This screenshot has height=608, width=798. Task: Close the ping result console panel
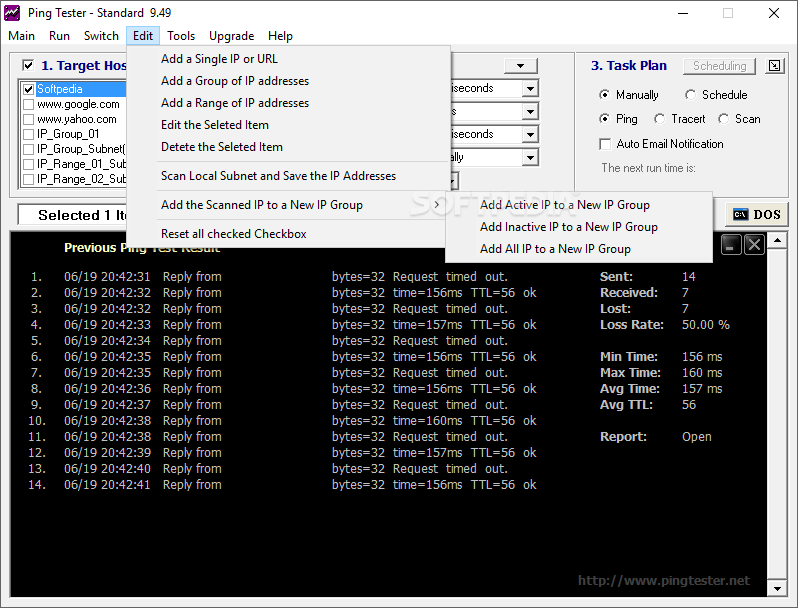pos(754,245)
